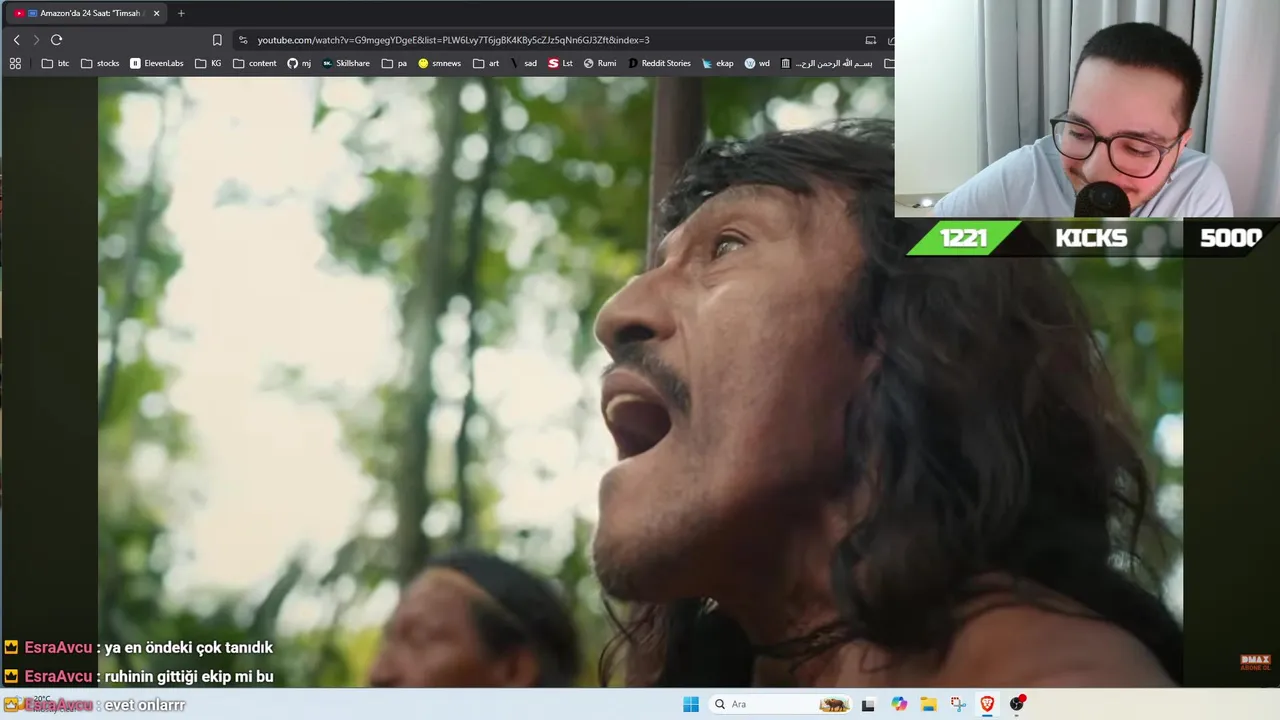The width and height of the screenshot is (1280, 720).
Task: Open OBS Studio from the taskbar
Action: click(1017, 704)
